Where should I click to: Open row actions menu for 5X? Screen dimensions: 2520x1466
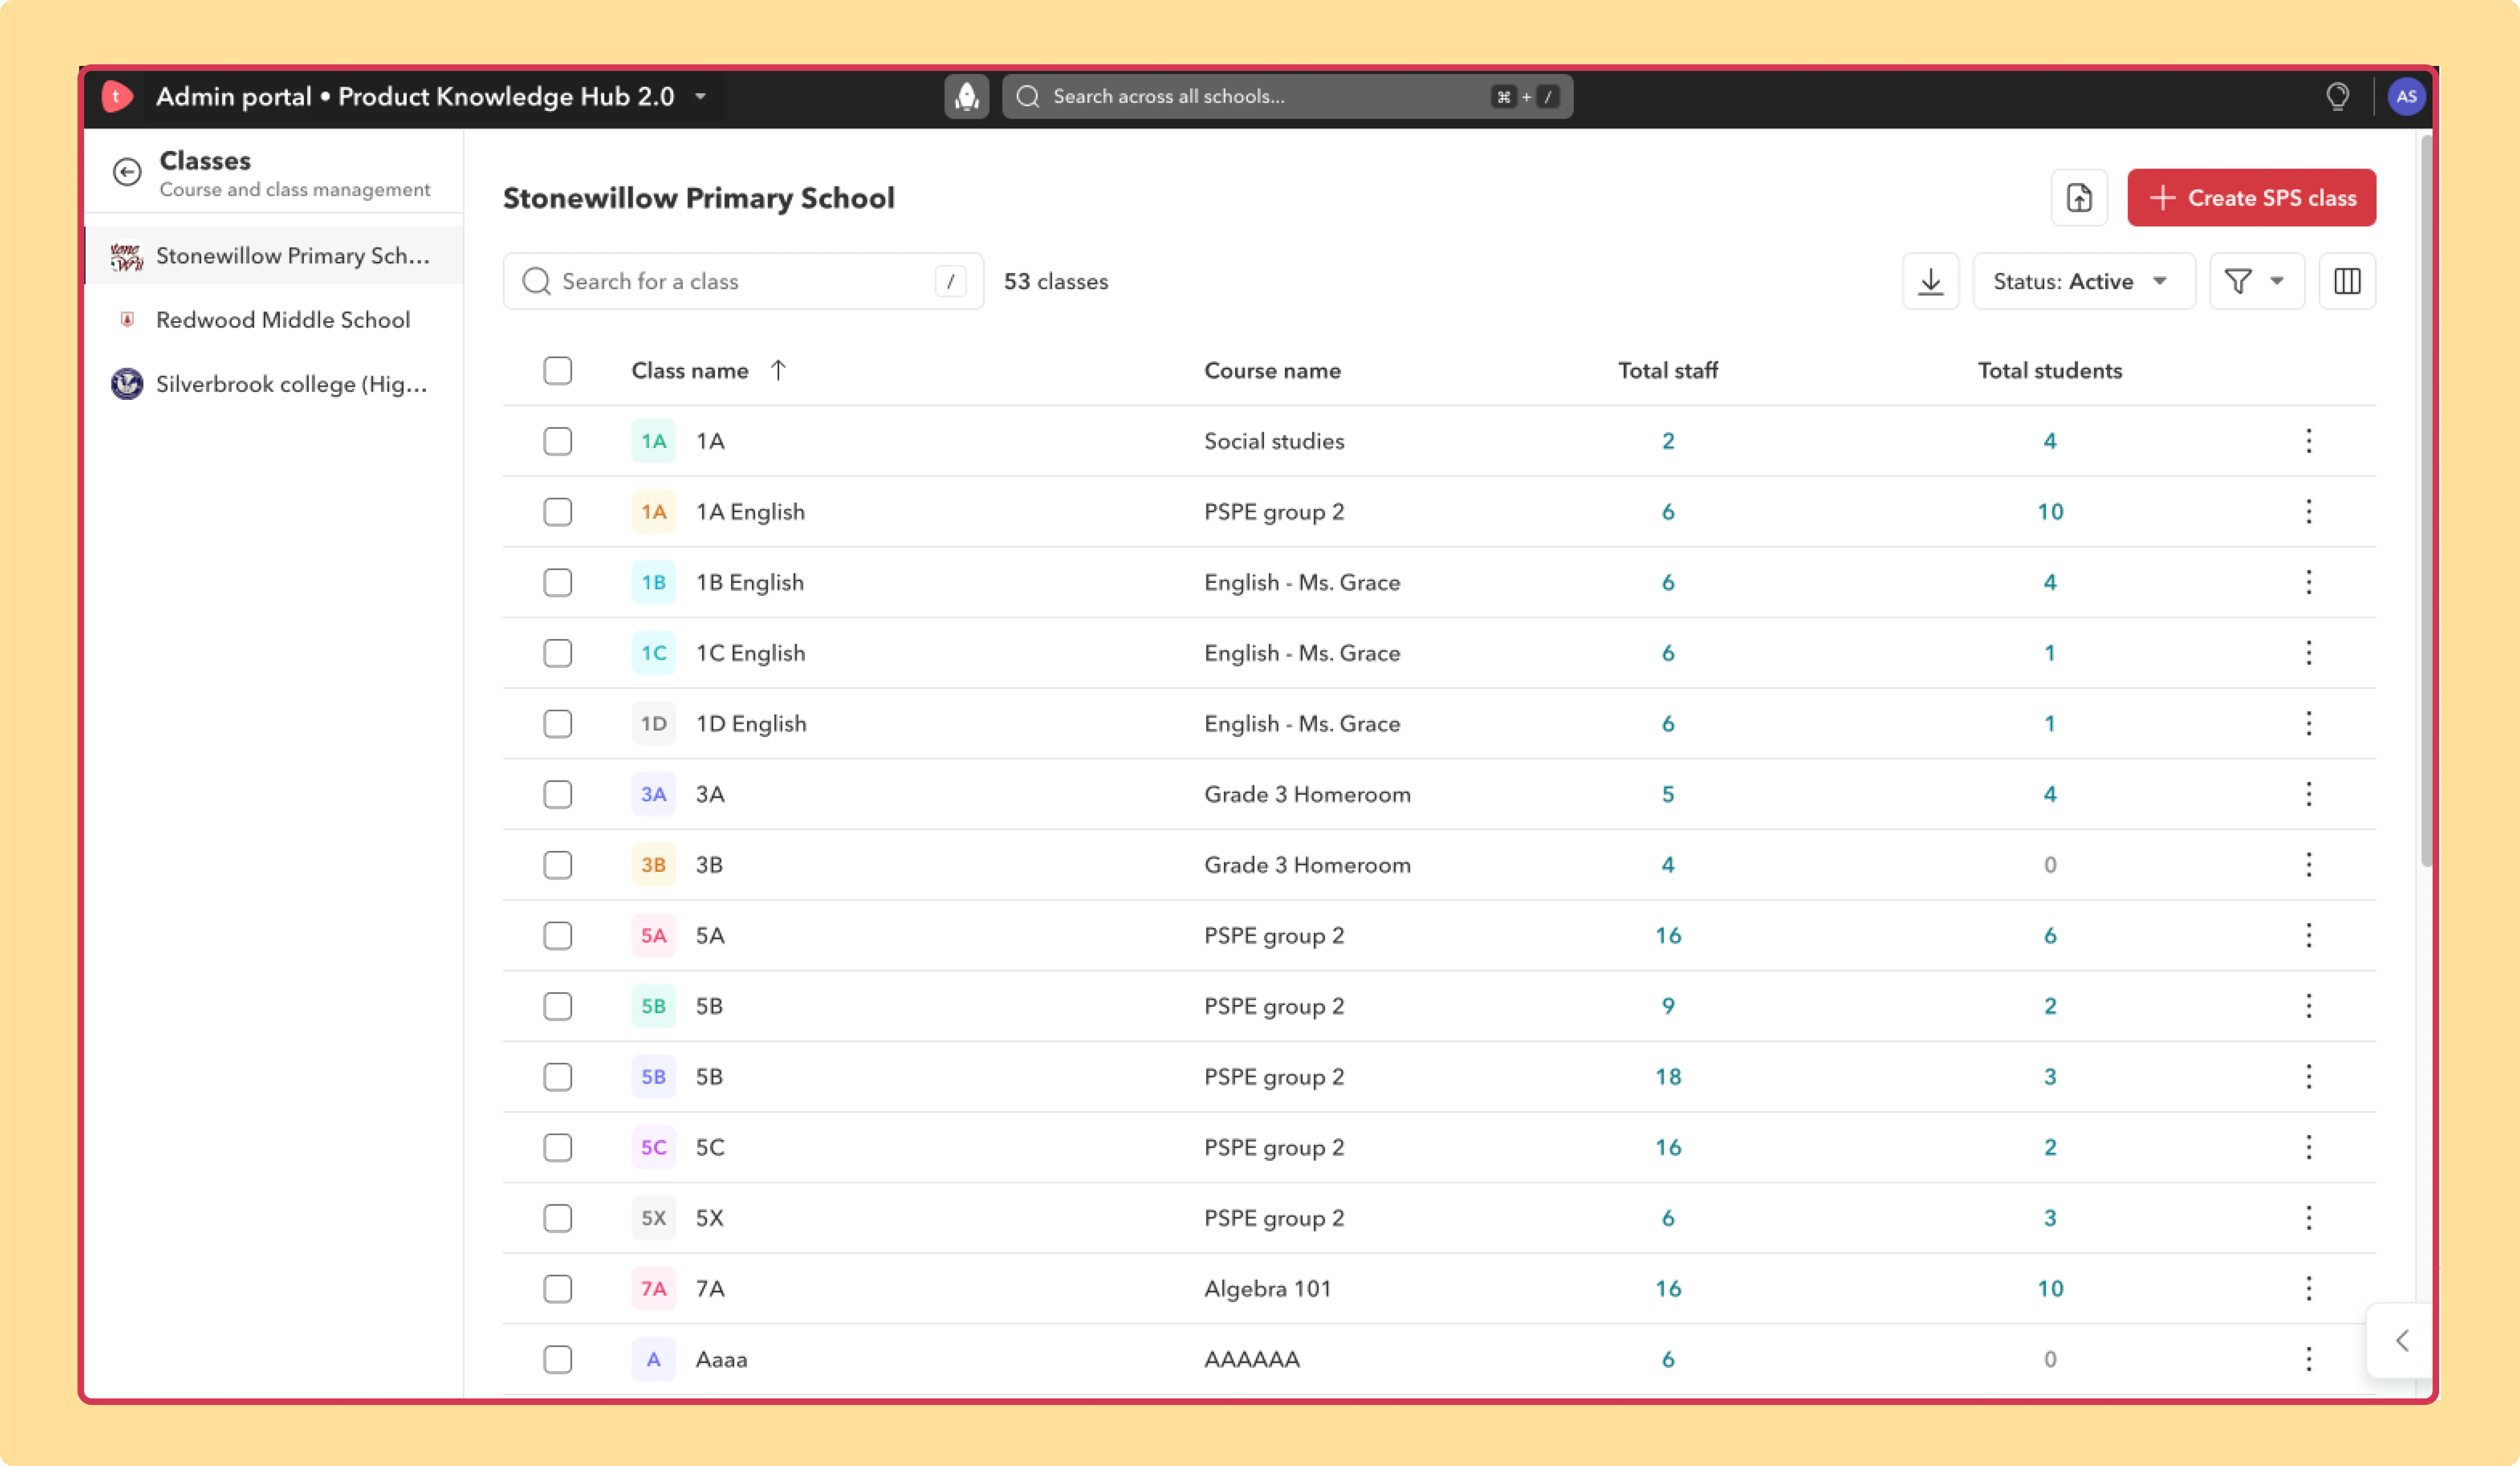(2309, 1218)
